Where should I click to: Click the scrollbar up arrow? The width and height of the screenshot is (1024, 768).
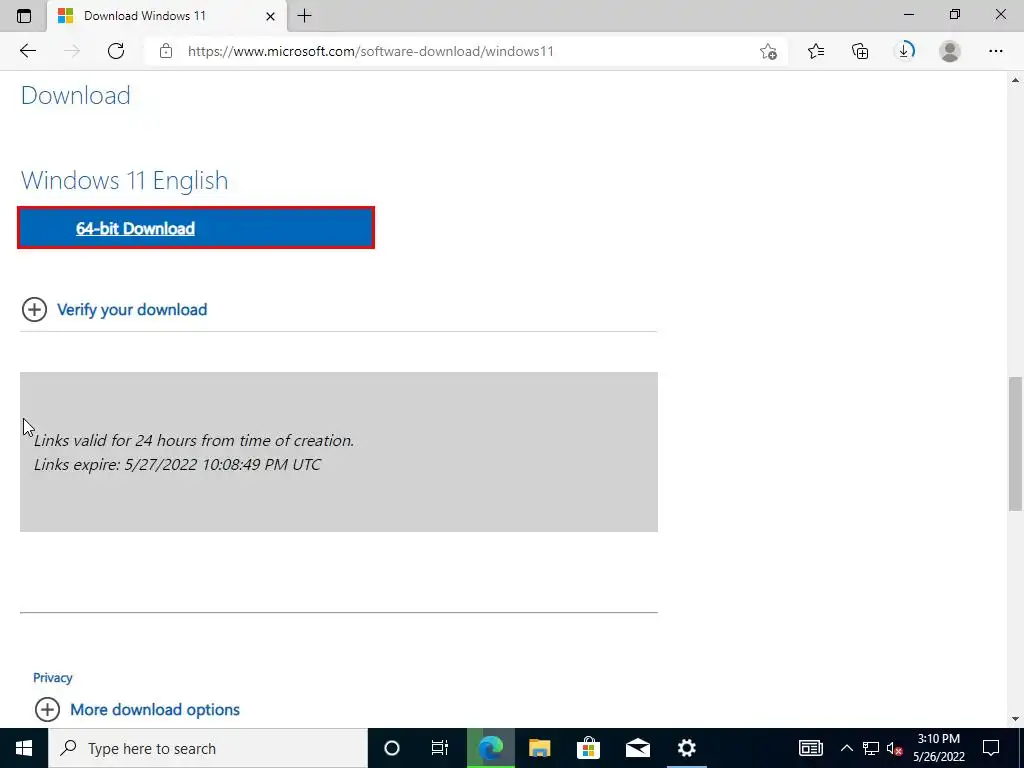pos(1016,80)
